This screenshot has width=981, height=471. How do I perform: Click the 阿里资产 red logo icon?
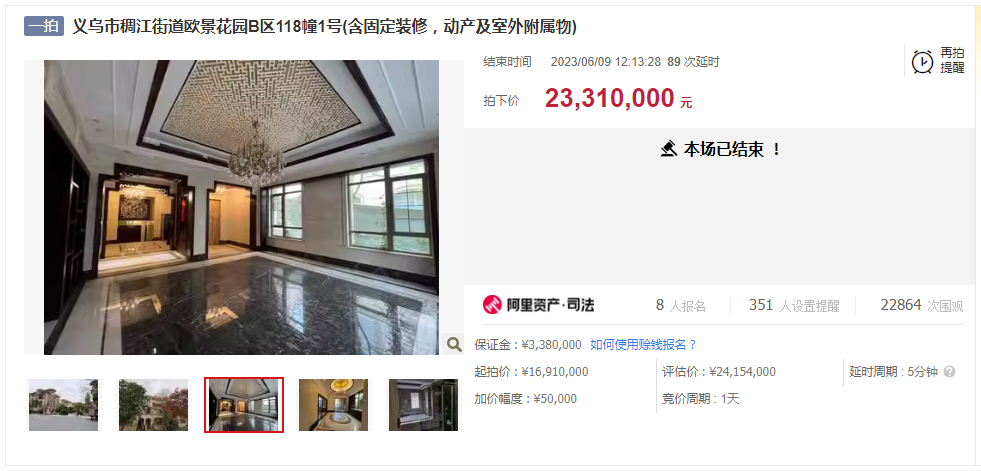click(x=492, y=305)
